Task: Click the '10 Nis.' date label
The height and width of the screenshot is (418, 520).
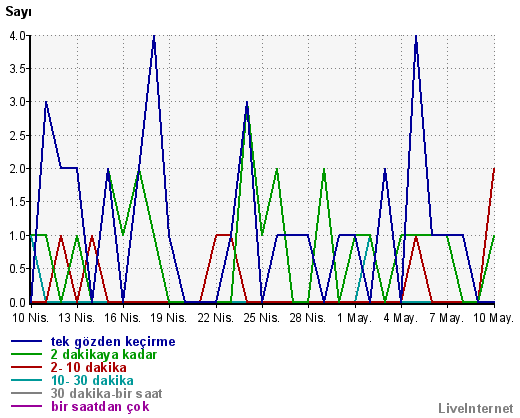Action: click(31, 318)
